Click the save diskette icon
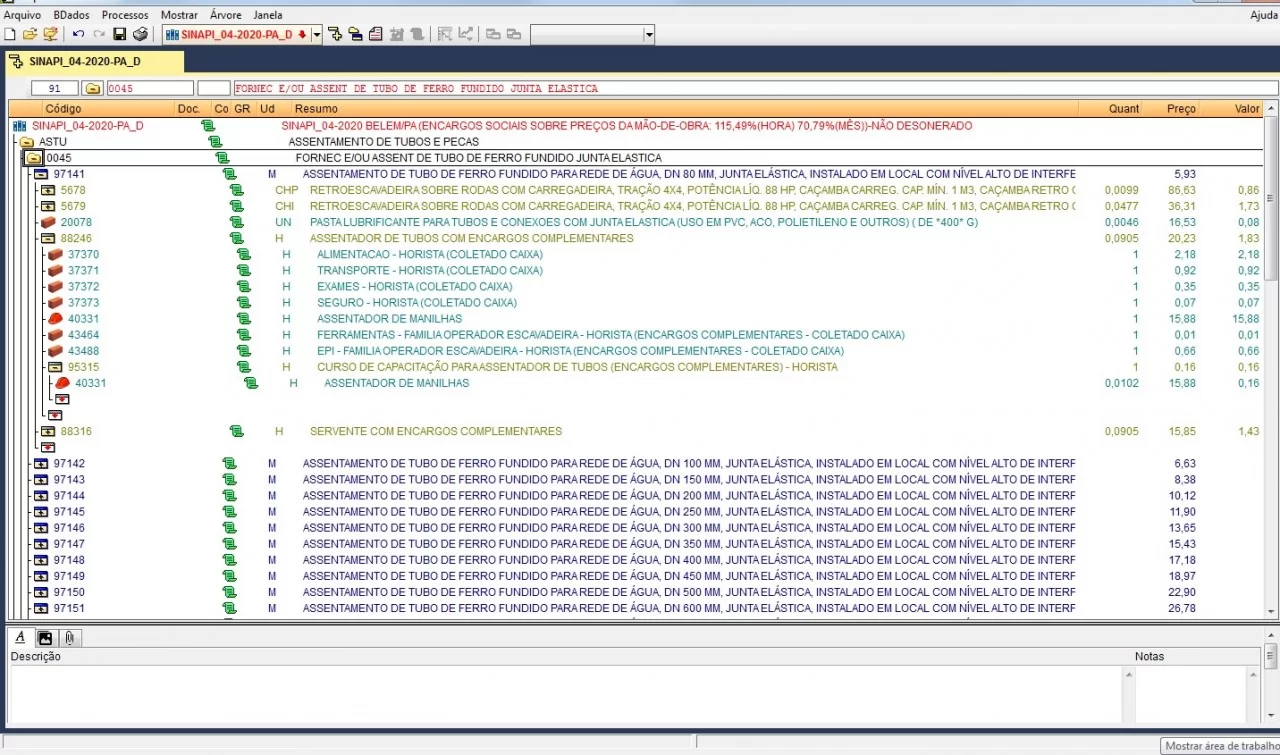Screen dimensions: 1280x755 tap(120, 35)
